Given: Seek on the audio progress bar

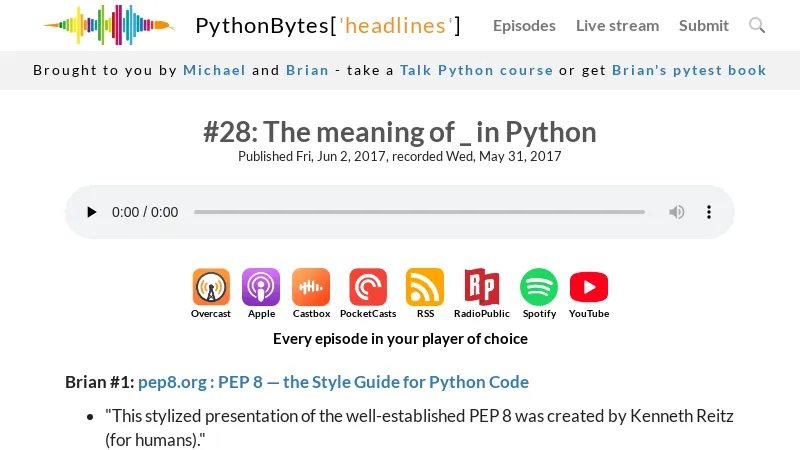Looking at the screenshot, I should (x=419, y=212).
